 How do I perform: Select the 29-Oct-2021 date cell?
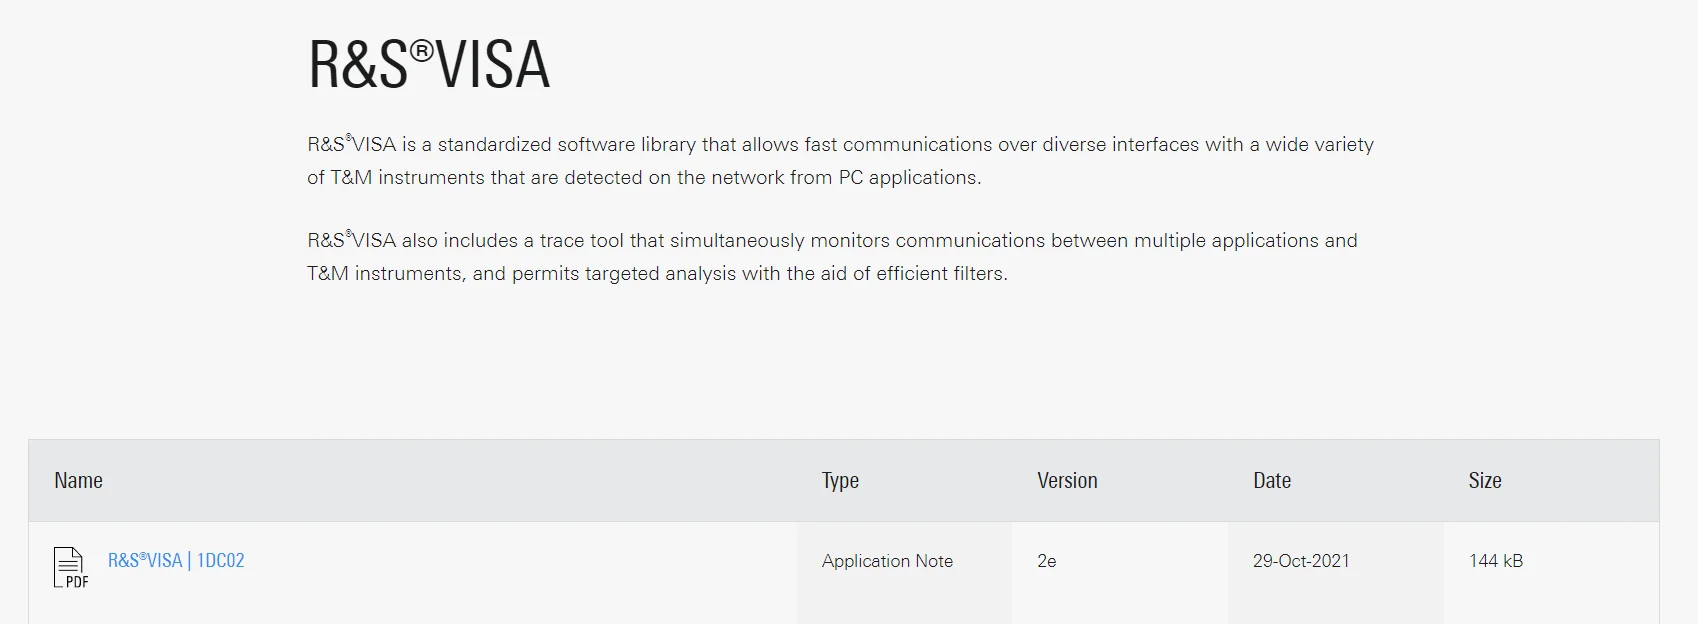click(x=1301, y=561)
